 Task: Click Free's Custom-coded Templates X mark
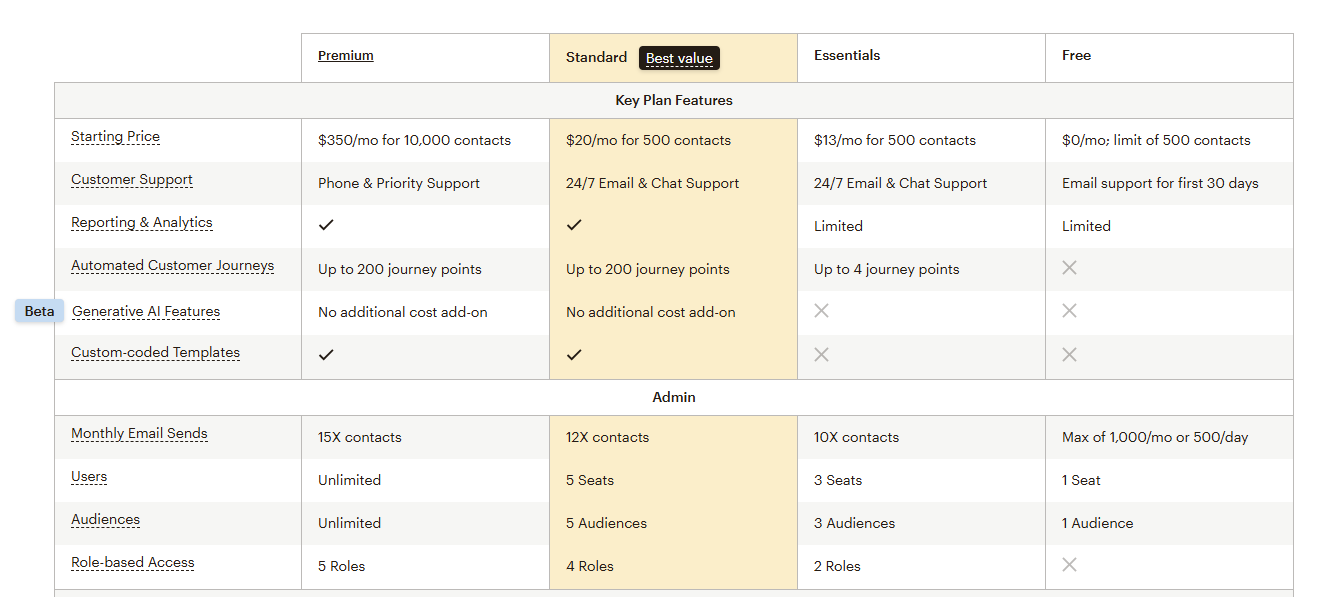(1069, 354)
